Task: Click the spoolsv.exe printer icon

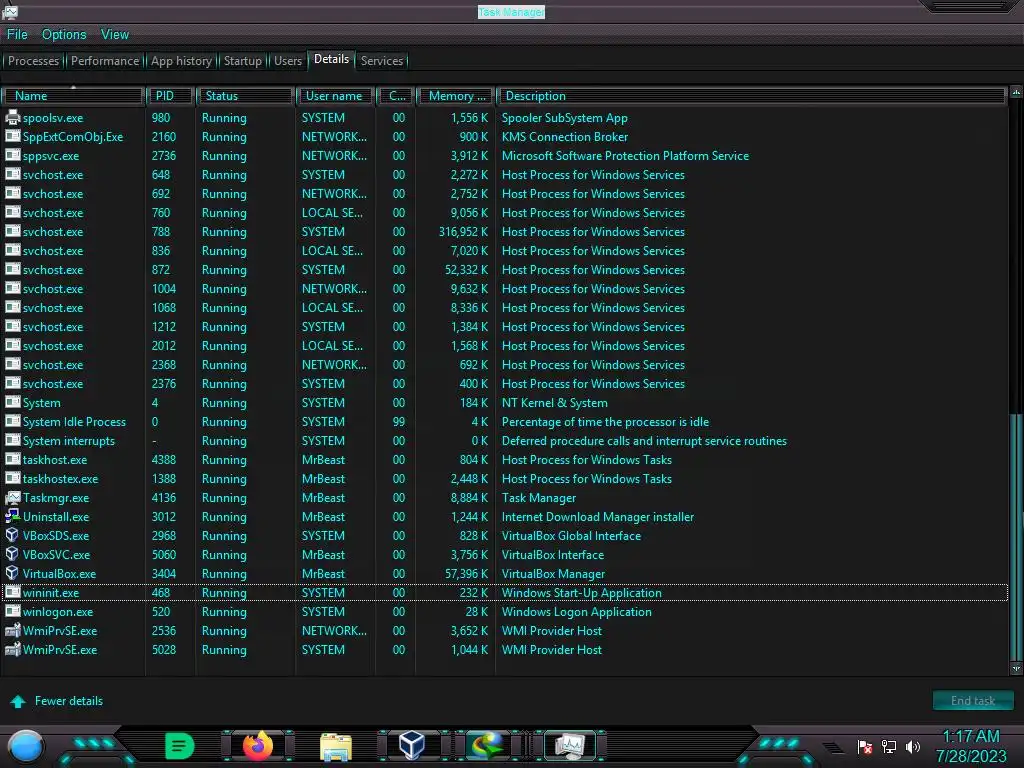Action: 12,118
